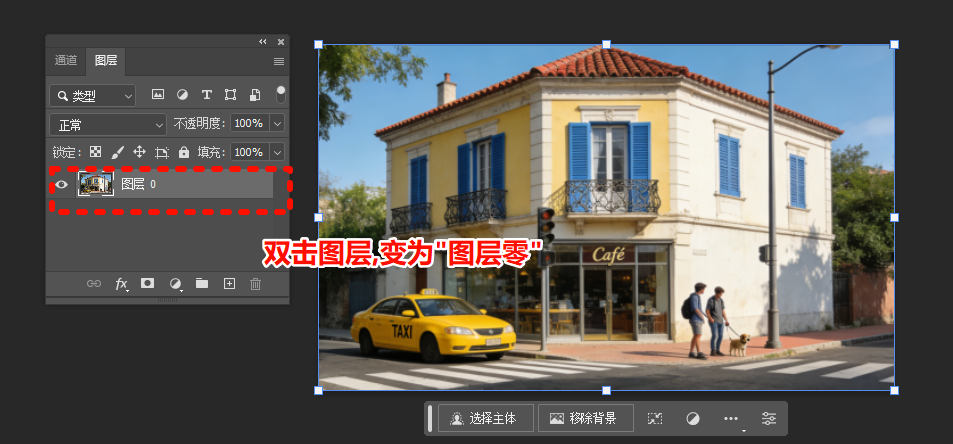
Task: Click the 选择主体 button
Action: point(485,418)
